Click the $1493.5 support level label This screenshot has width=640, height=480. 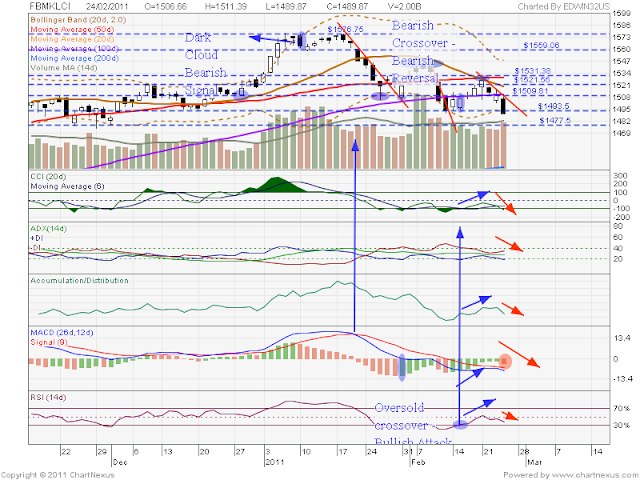(x=553, y=107)
